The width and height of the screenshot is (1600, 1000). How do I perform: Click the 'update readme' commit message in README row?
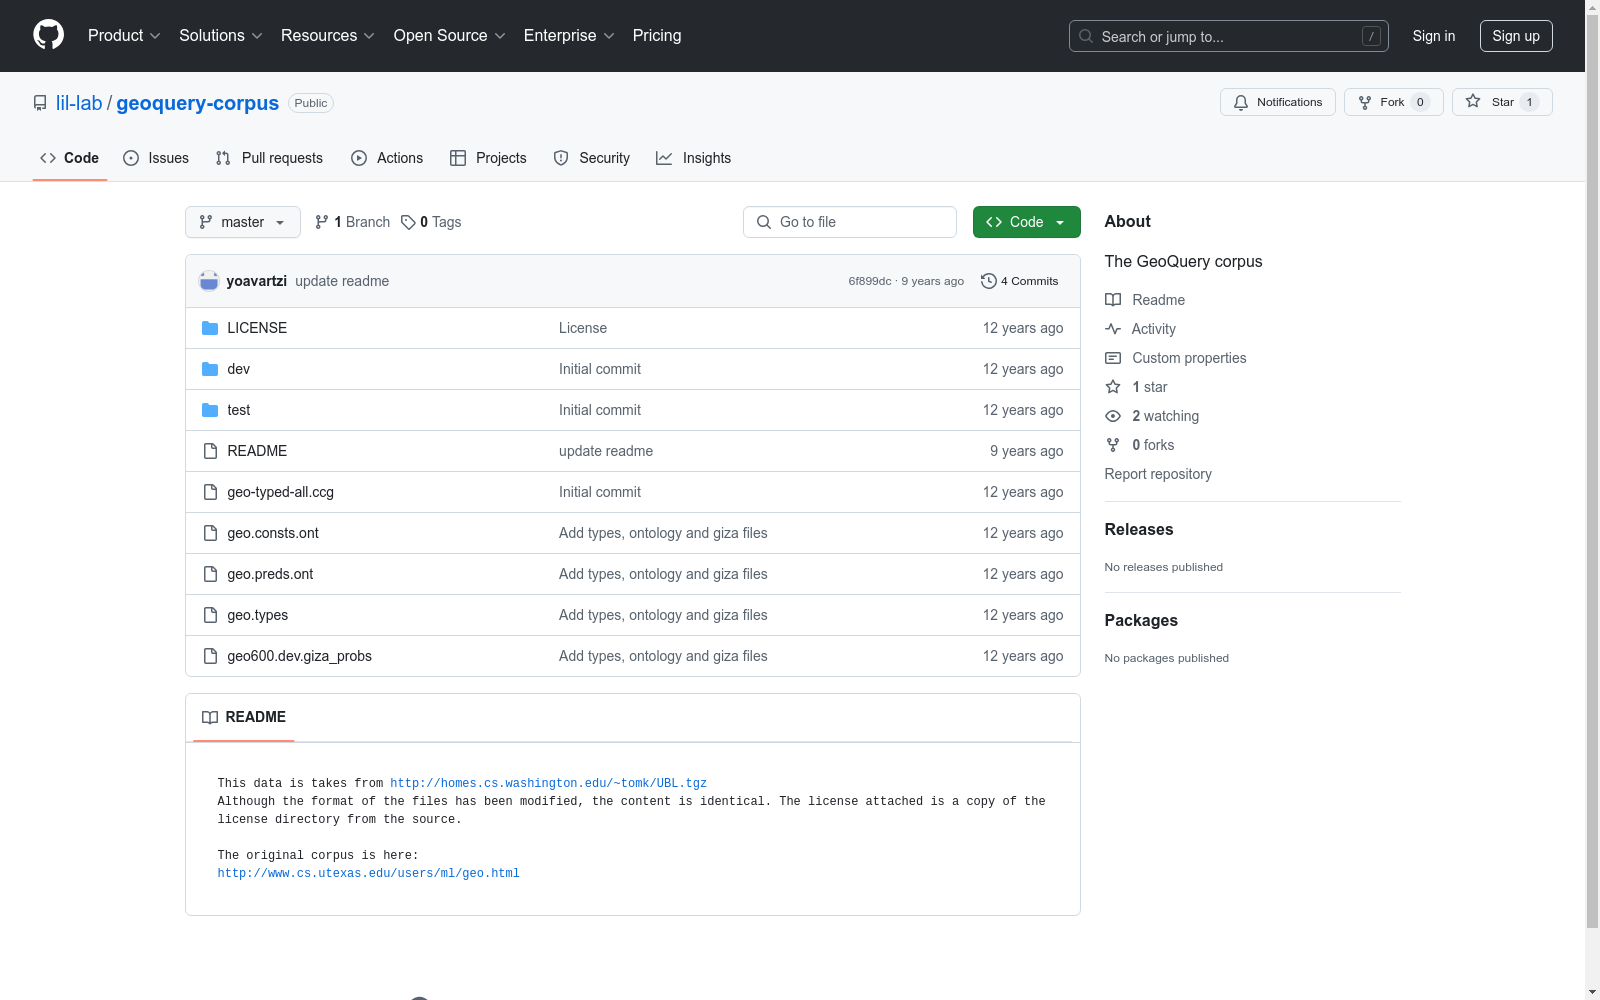[x=606, y=451]
